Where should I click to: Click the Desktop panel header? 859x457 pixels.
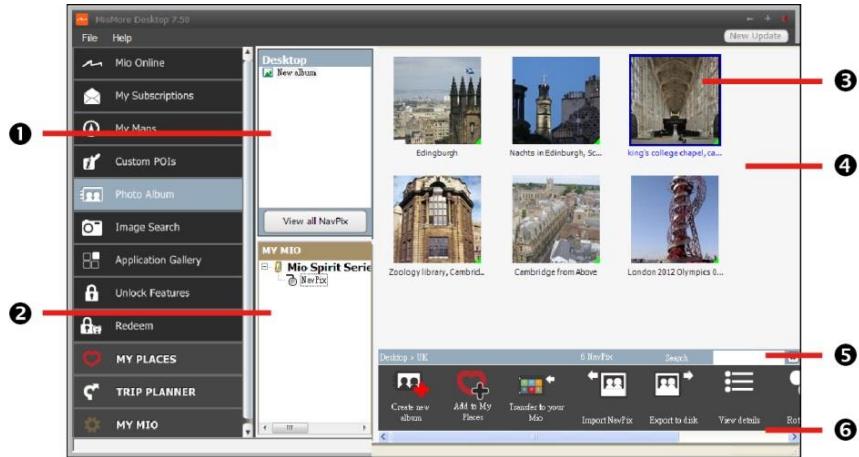pos(315,59)
